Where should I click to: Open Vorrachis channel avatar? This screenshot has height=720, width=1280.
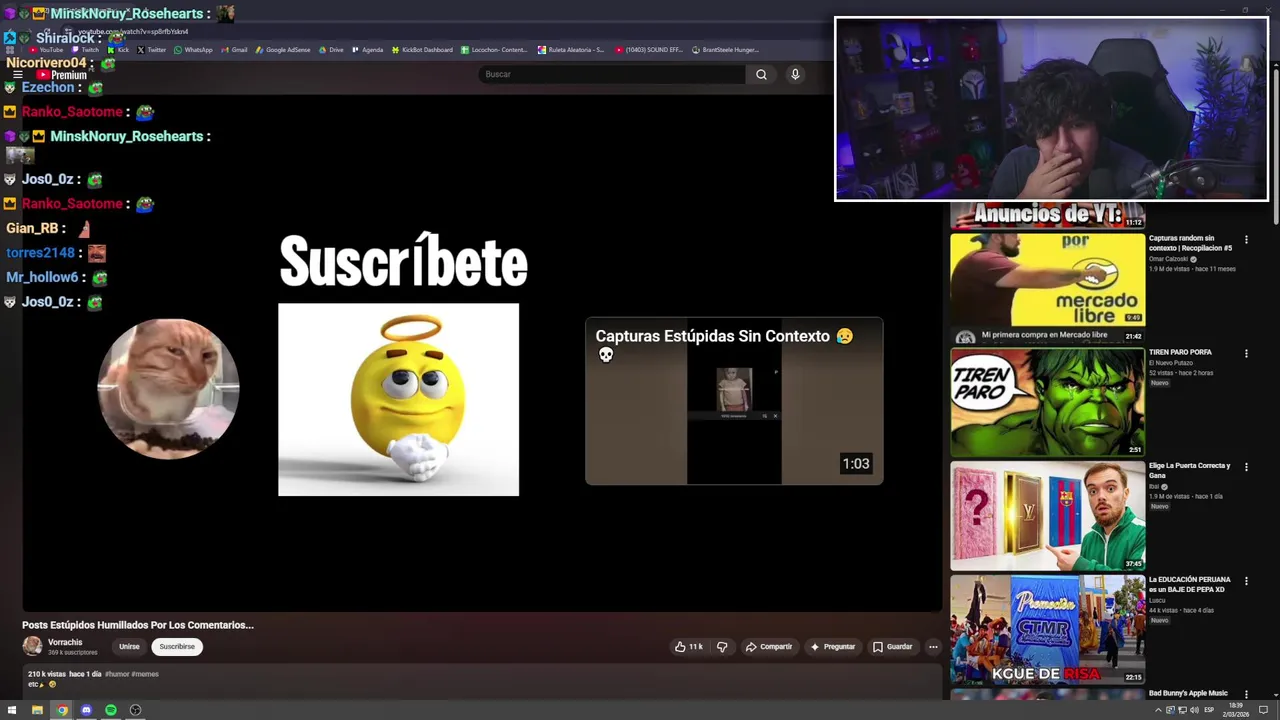tap(32, 646)
